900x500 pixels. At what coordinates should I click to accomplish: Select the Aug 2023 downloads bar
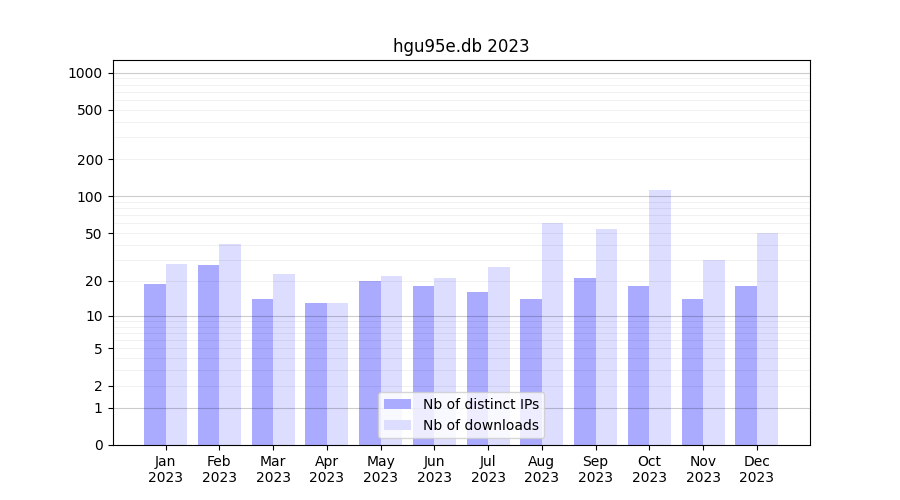coord(552,333)
